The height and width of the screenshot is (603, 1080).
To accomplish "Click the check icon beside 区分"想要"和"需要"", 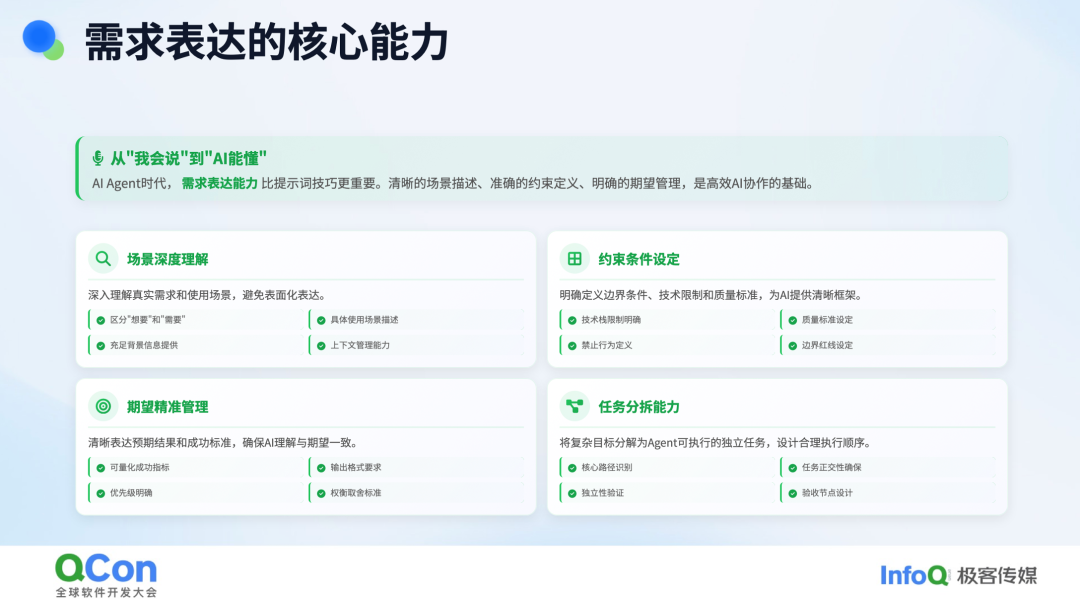I will [101, 320].
